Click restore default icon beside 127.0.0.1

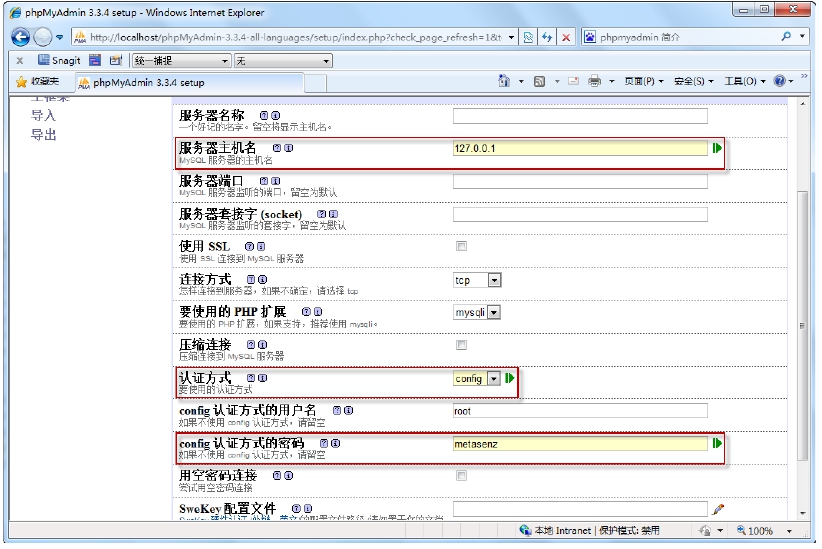[x=717, y=148]
